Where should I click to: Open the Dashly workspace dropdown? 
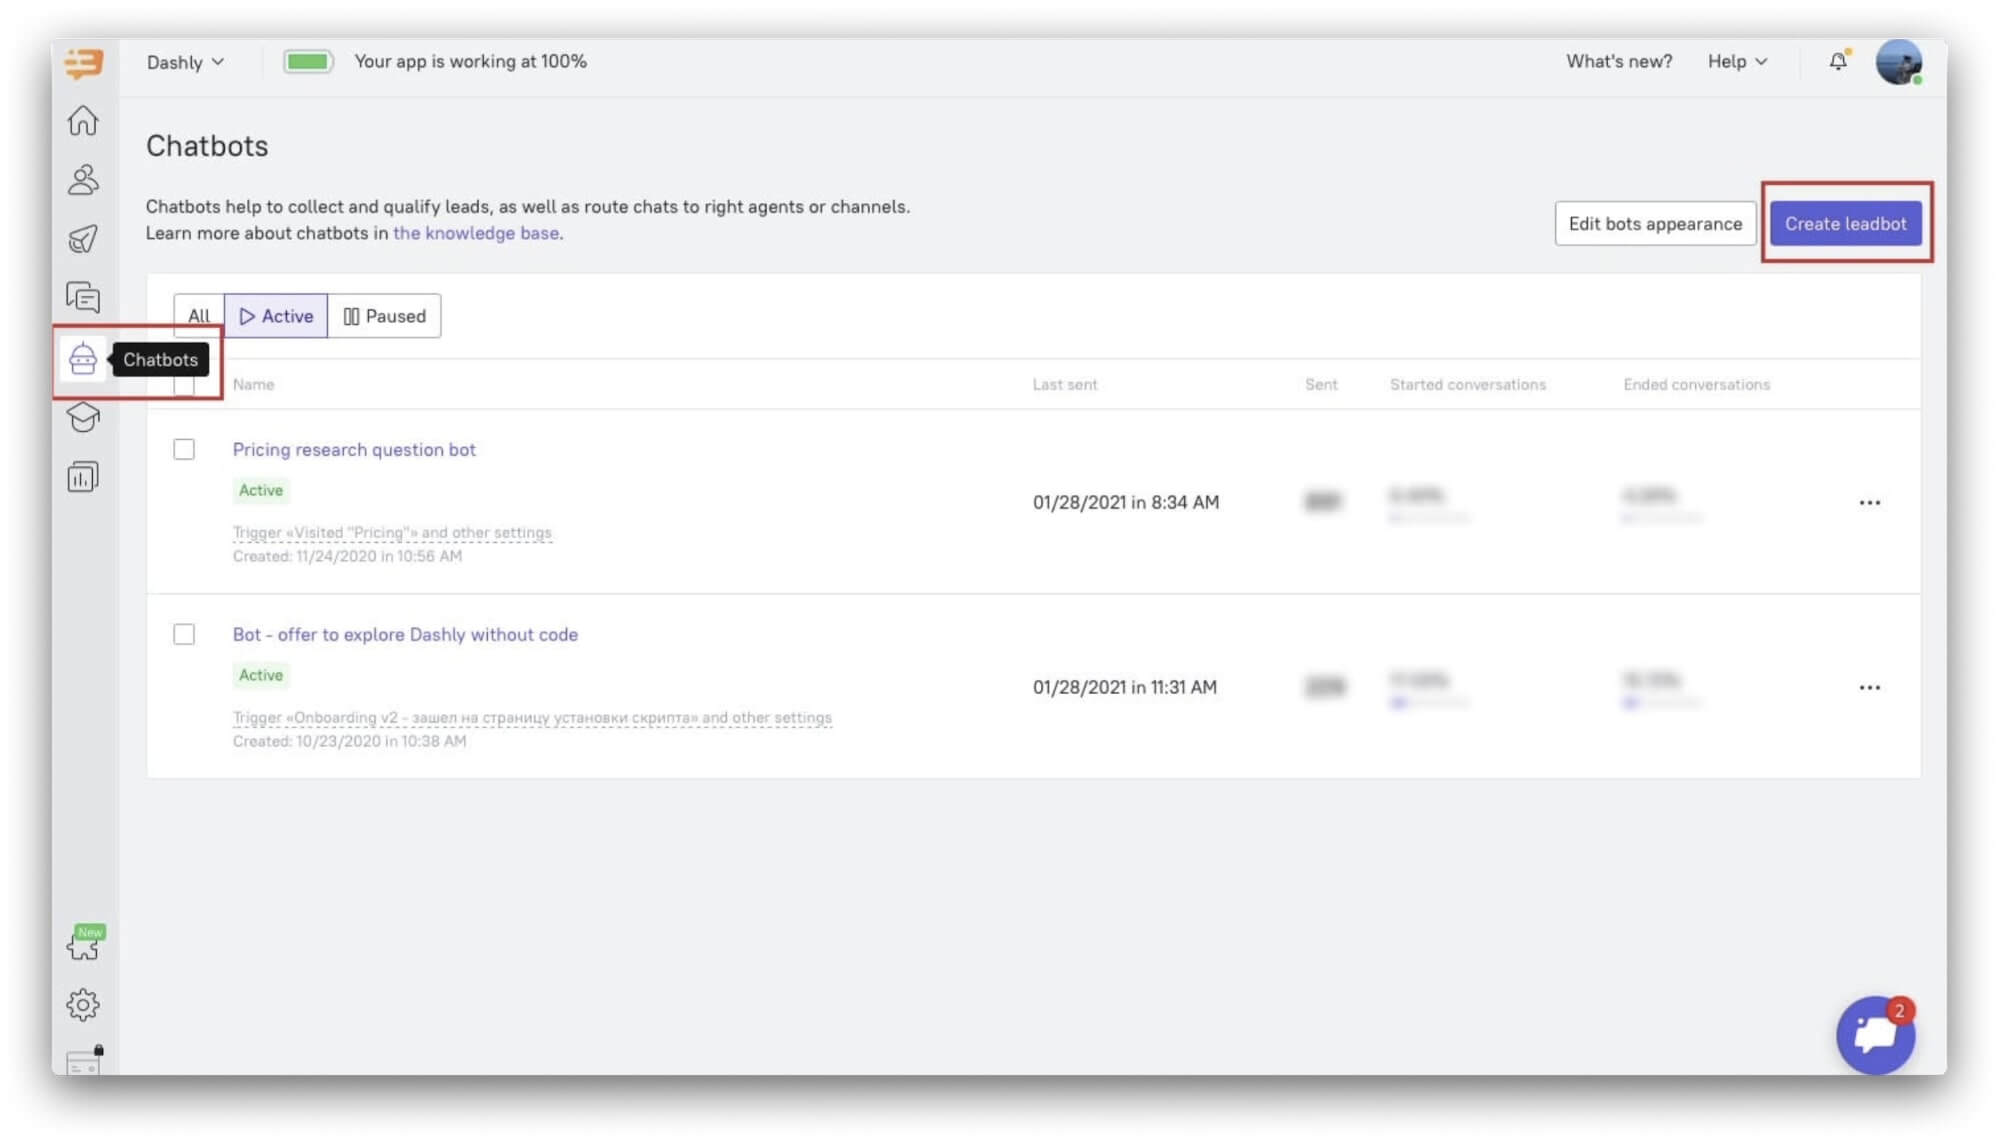coord(183,60)
